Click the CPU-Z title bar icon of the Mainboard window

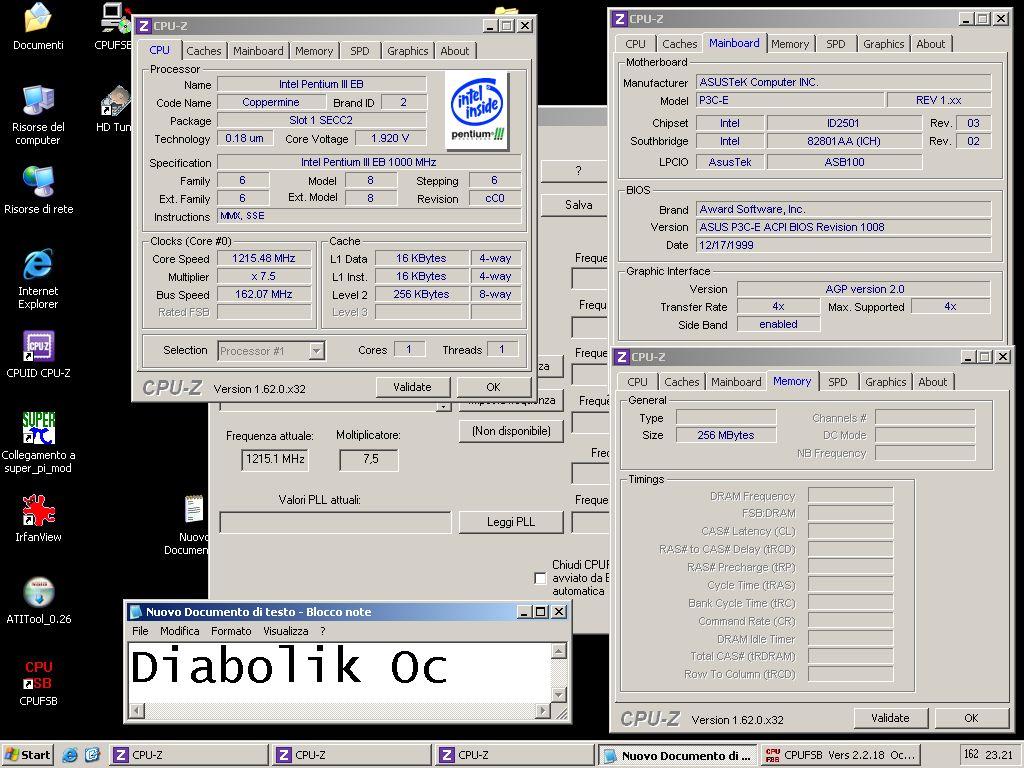click(x=620, y=18)
